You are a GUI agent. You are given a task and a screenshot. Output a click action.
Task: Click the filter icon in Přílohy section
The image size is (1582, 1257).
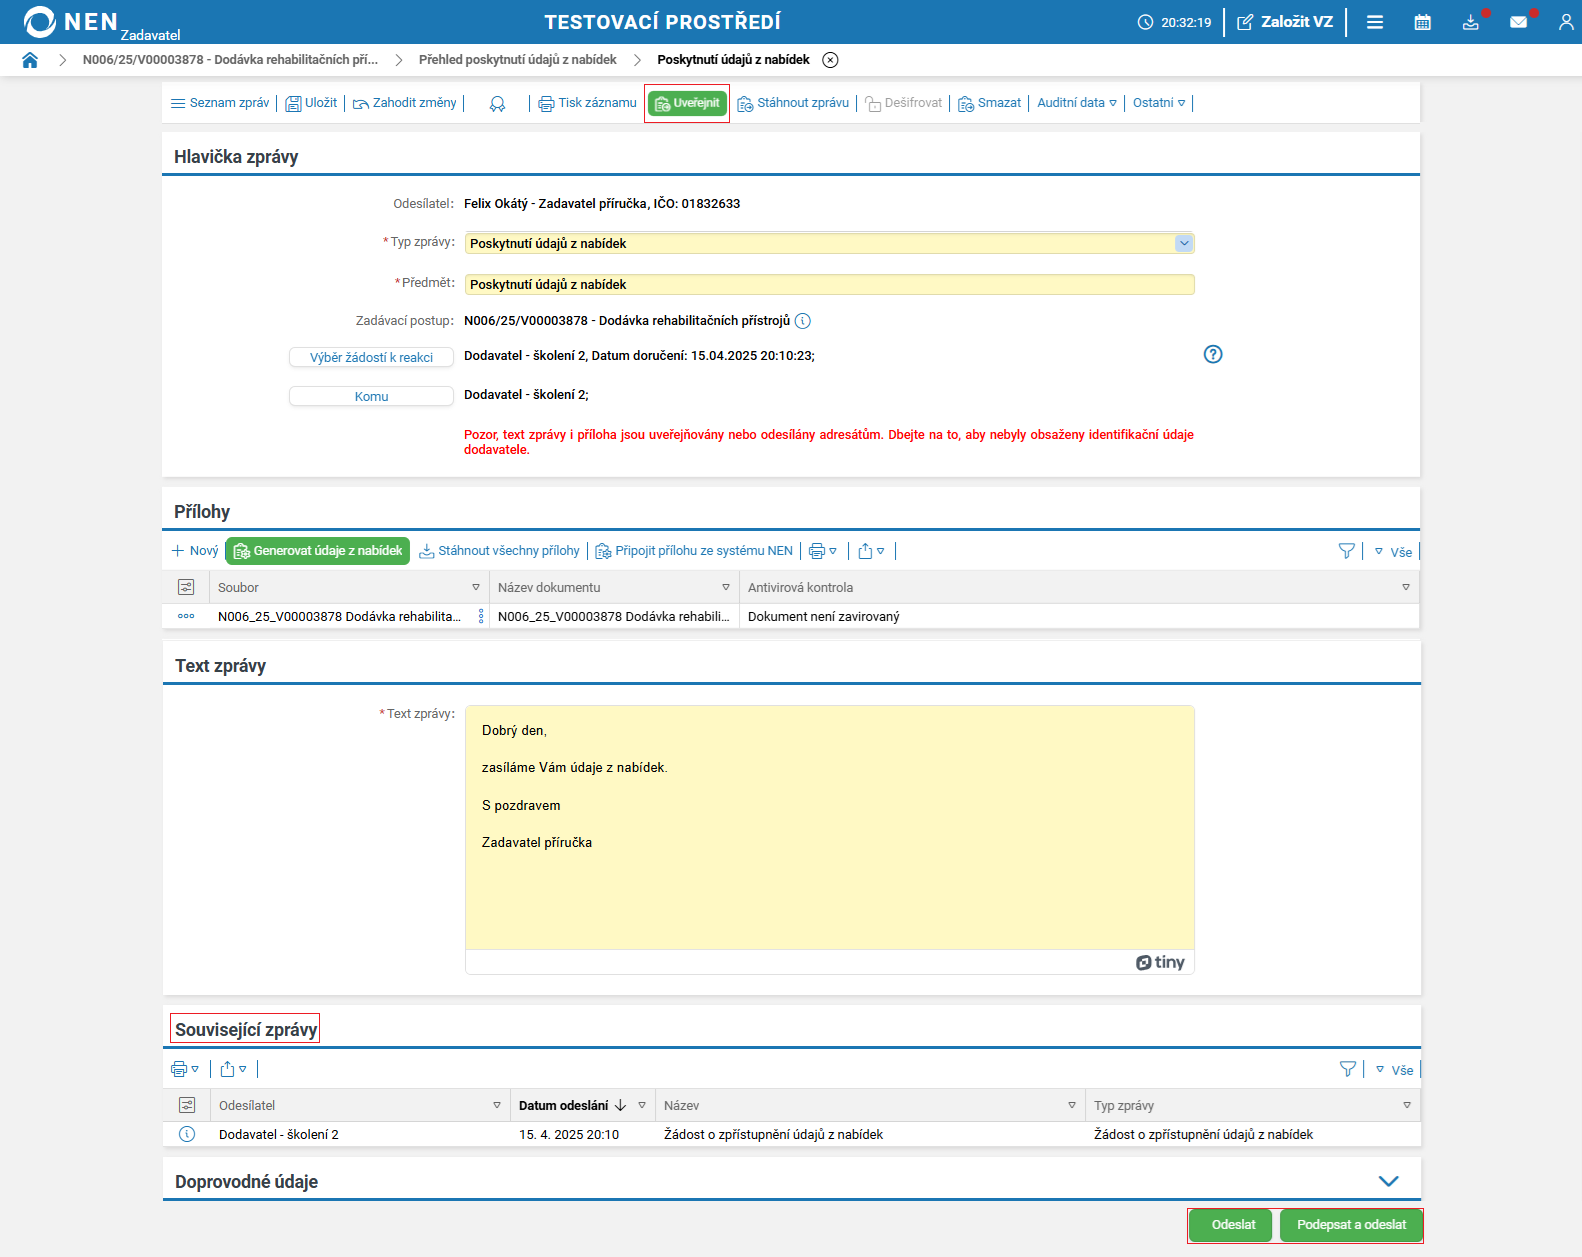pos(1346,551)
